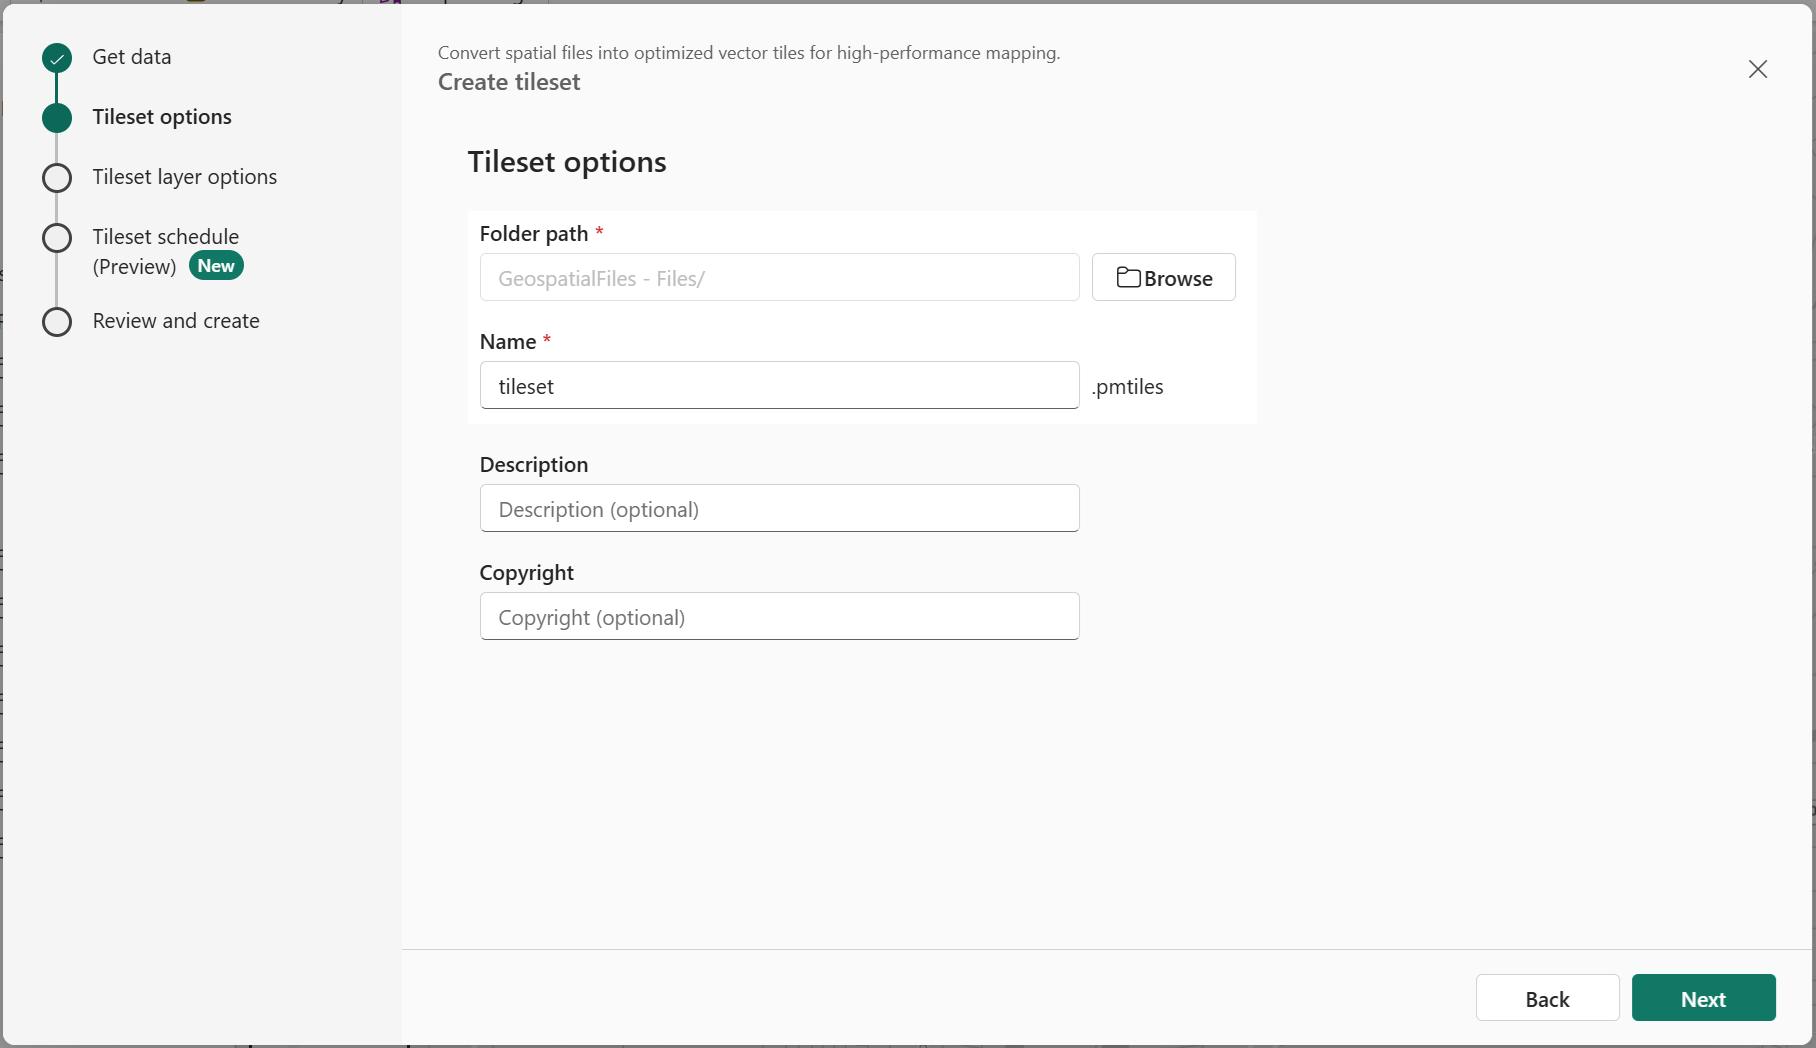Click the Next button

click(x=1703, y=998)
